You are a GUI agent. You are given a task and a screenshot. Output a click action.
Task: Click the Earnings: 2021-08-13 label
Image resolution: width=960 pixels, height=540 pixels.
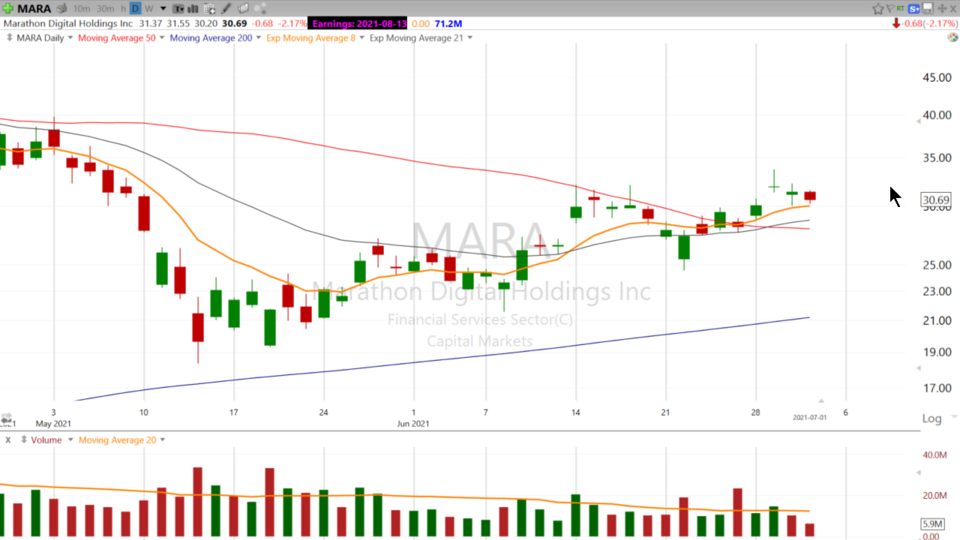359,23
